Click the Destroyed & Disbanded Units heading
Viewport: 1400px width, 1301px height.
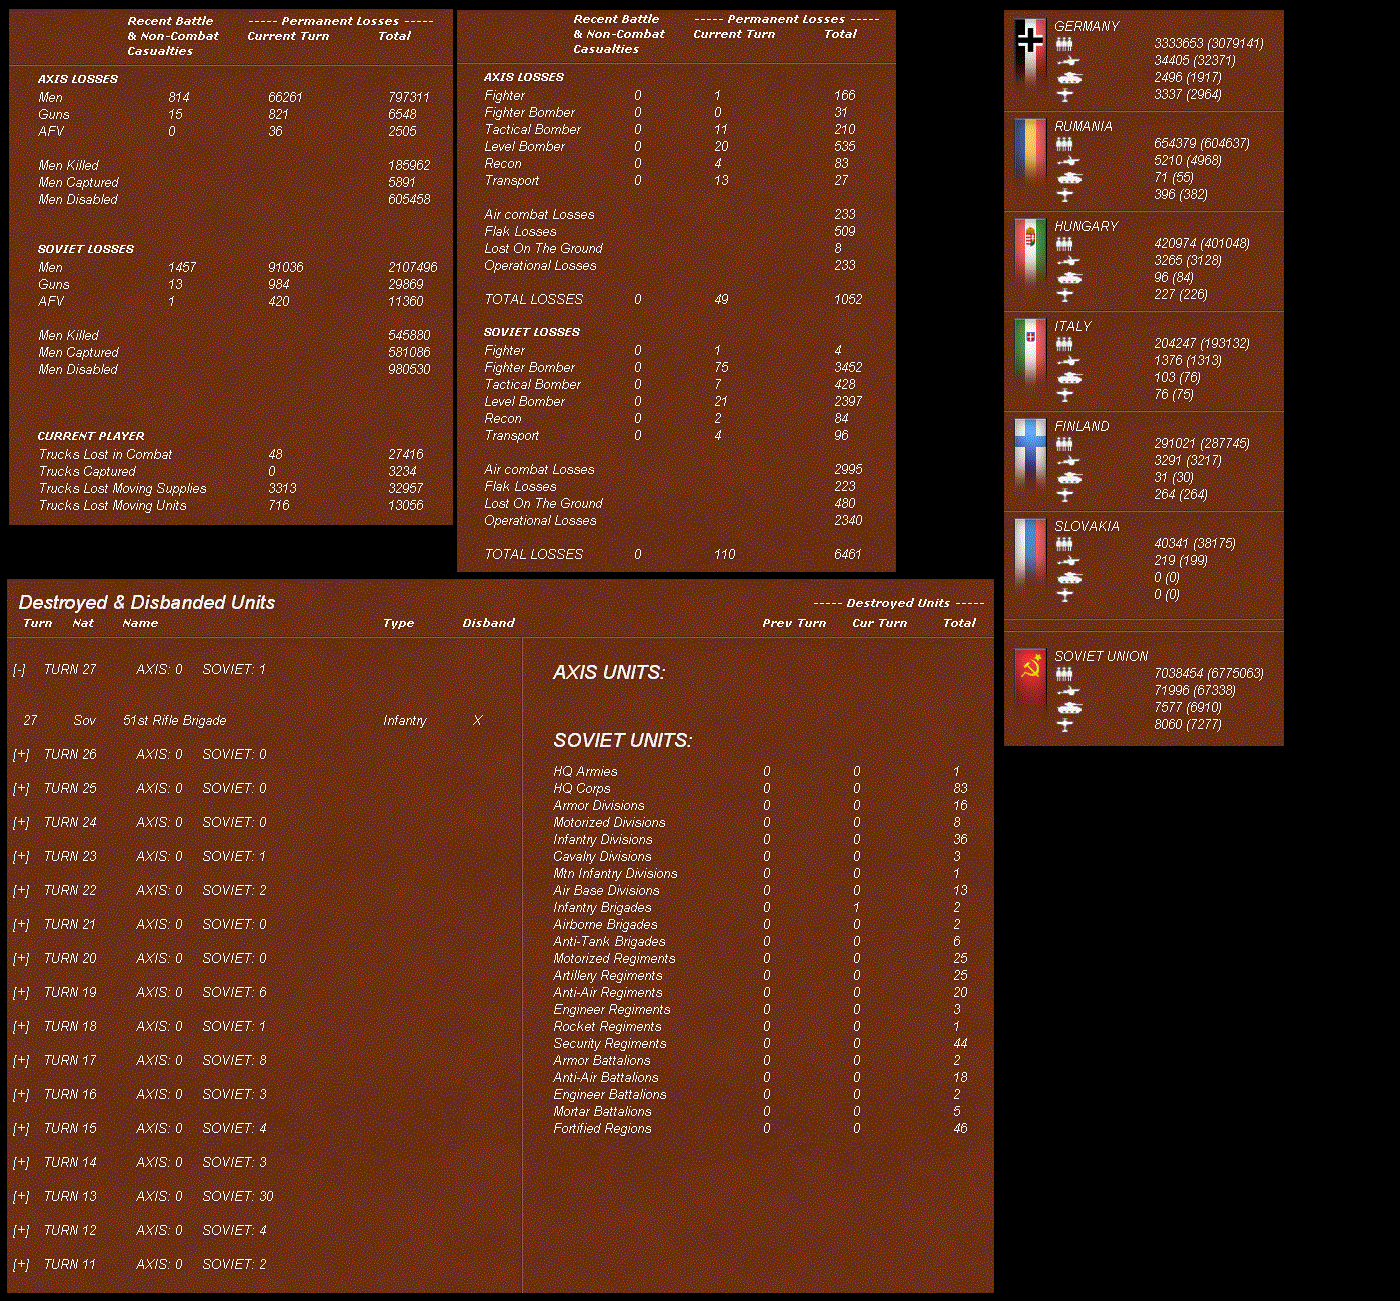tap(147, 603)
